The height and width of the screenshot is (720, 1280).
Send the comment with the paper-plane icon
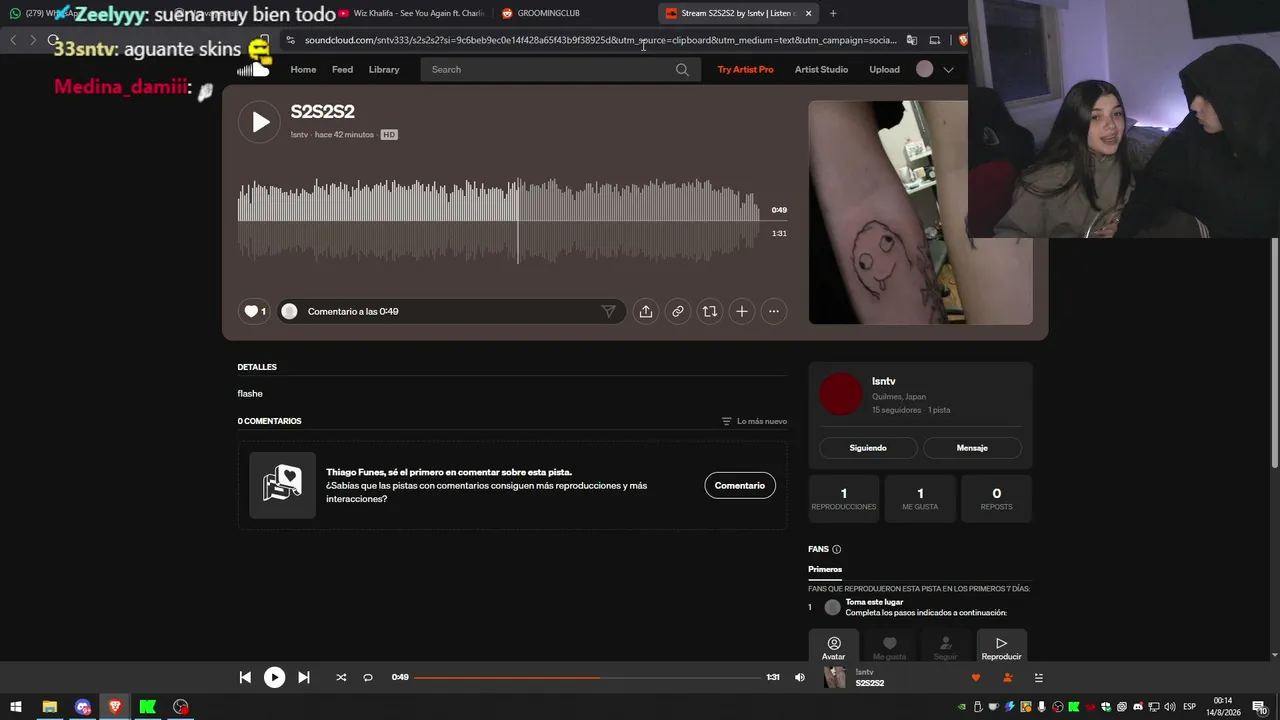(608, 311)
